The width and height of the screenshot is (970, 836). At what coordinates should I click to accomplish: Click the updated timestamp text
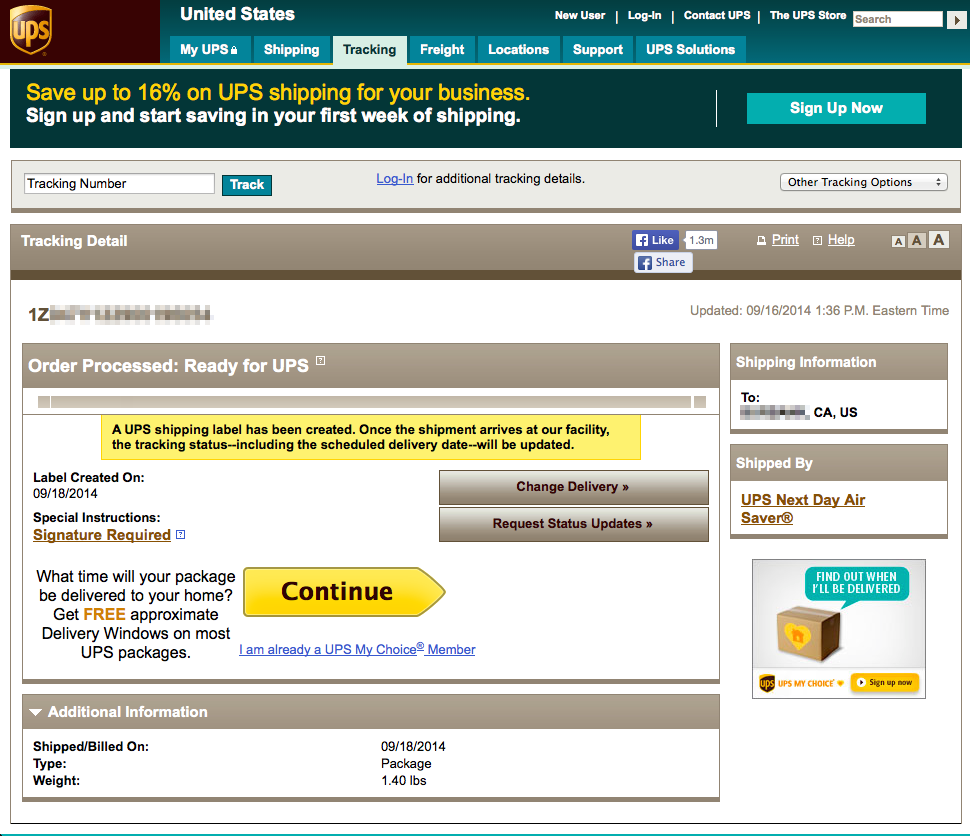coord(819,311)
